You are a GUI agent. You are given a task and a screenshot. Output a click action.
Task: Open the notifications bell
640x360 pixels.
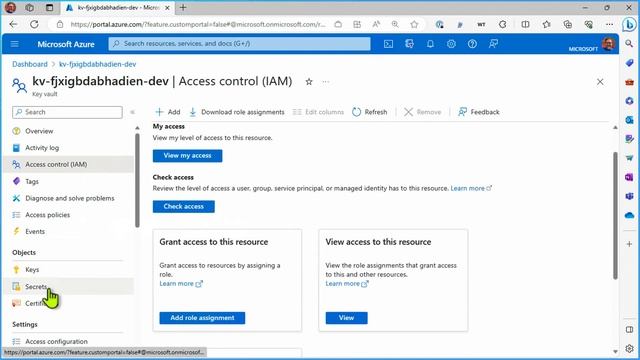pyautogui.click(x=430, y=44)
